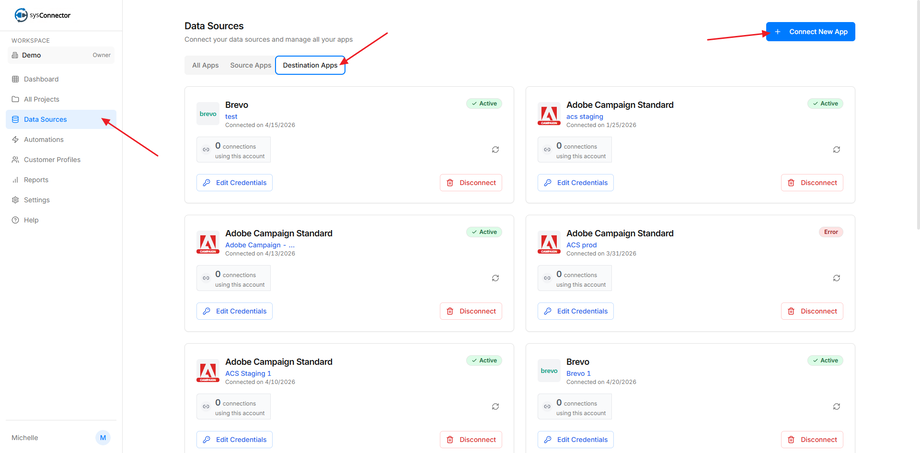Open Customer Profiles page

click(x=61, y=160)
